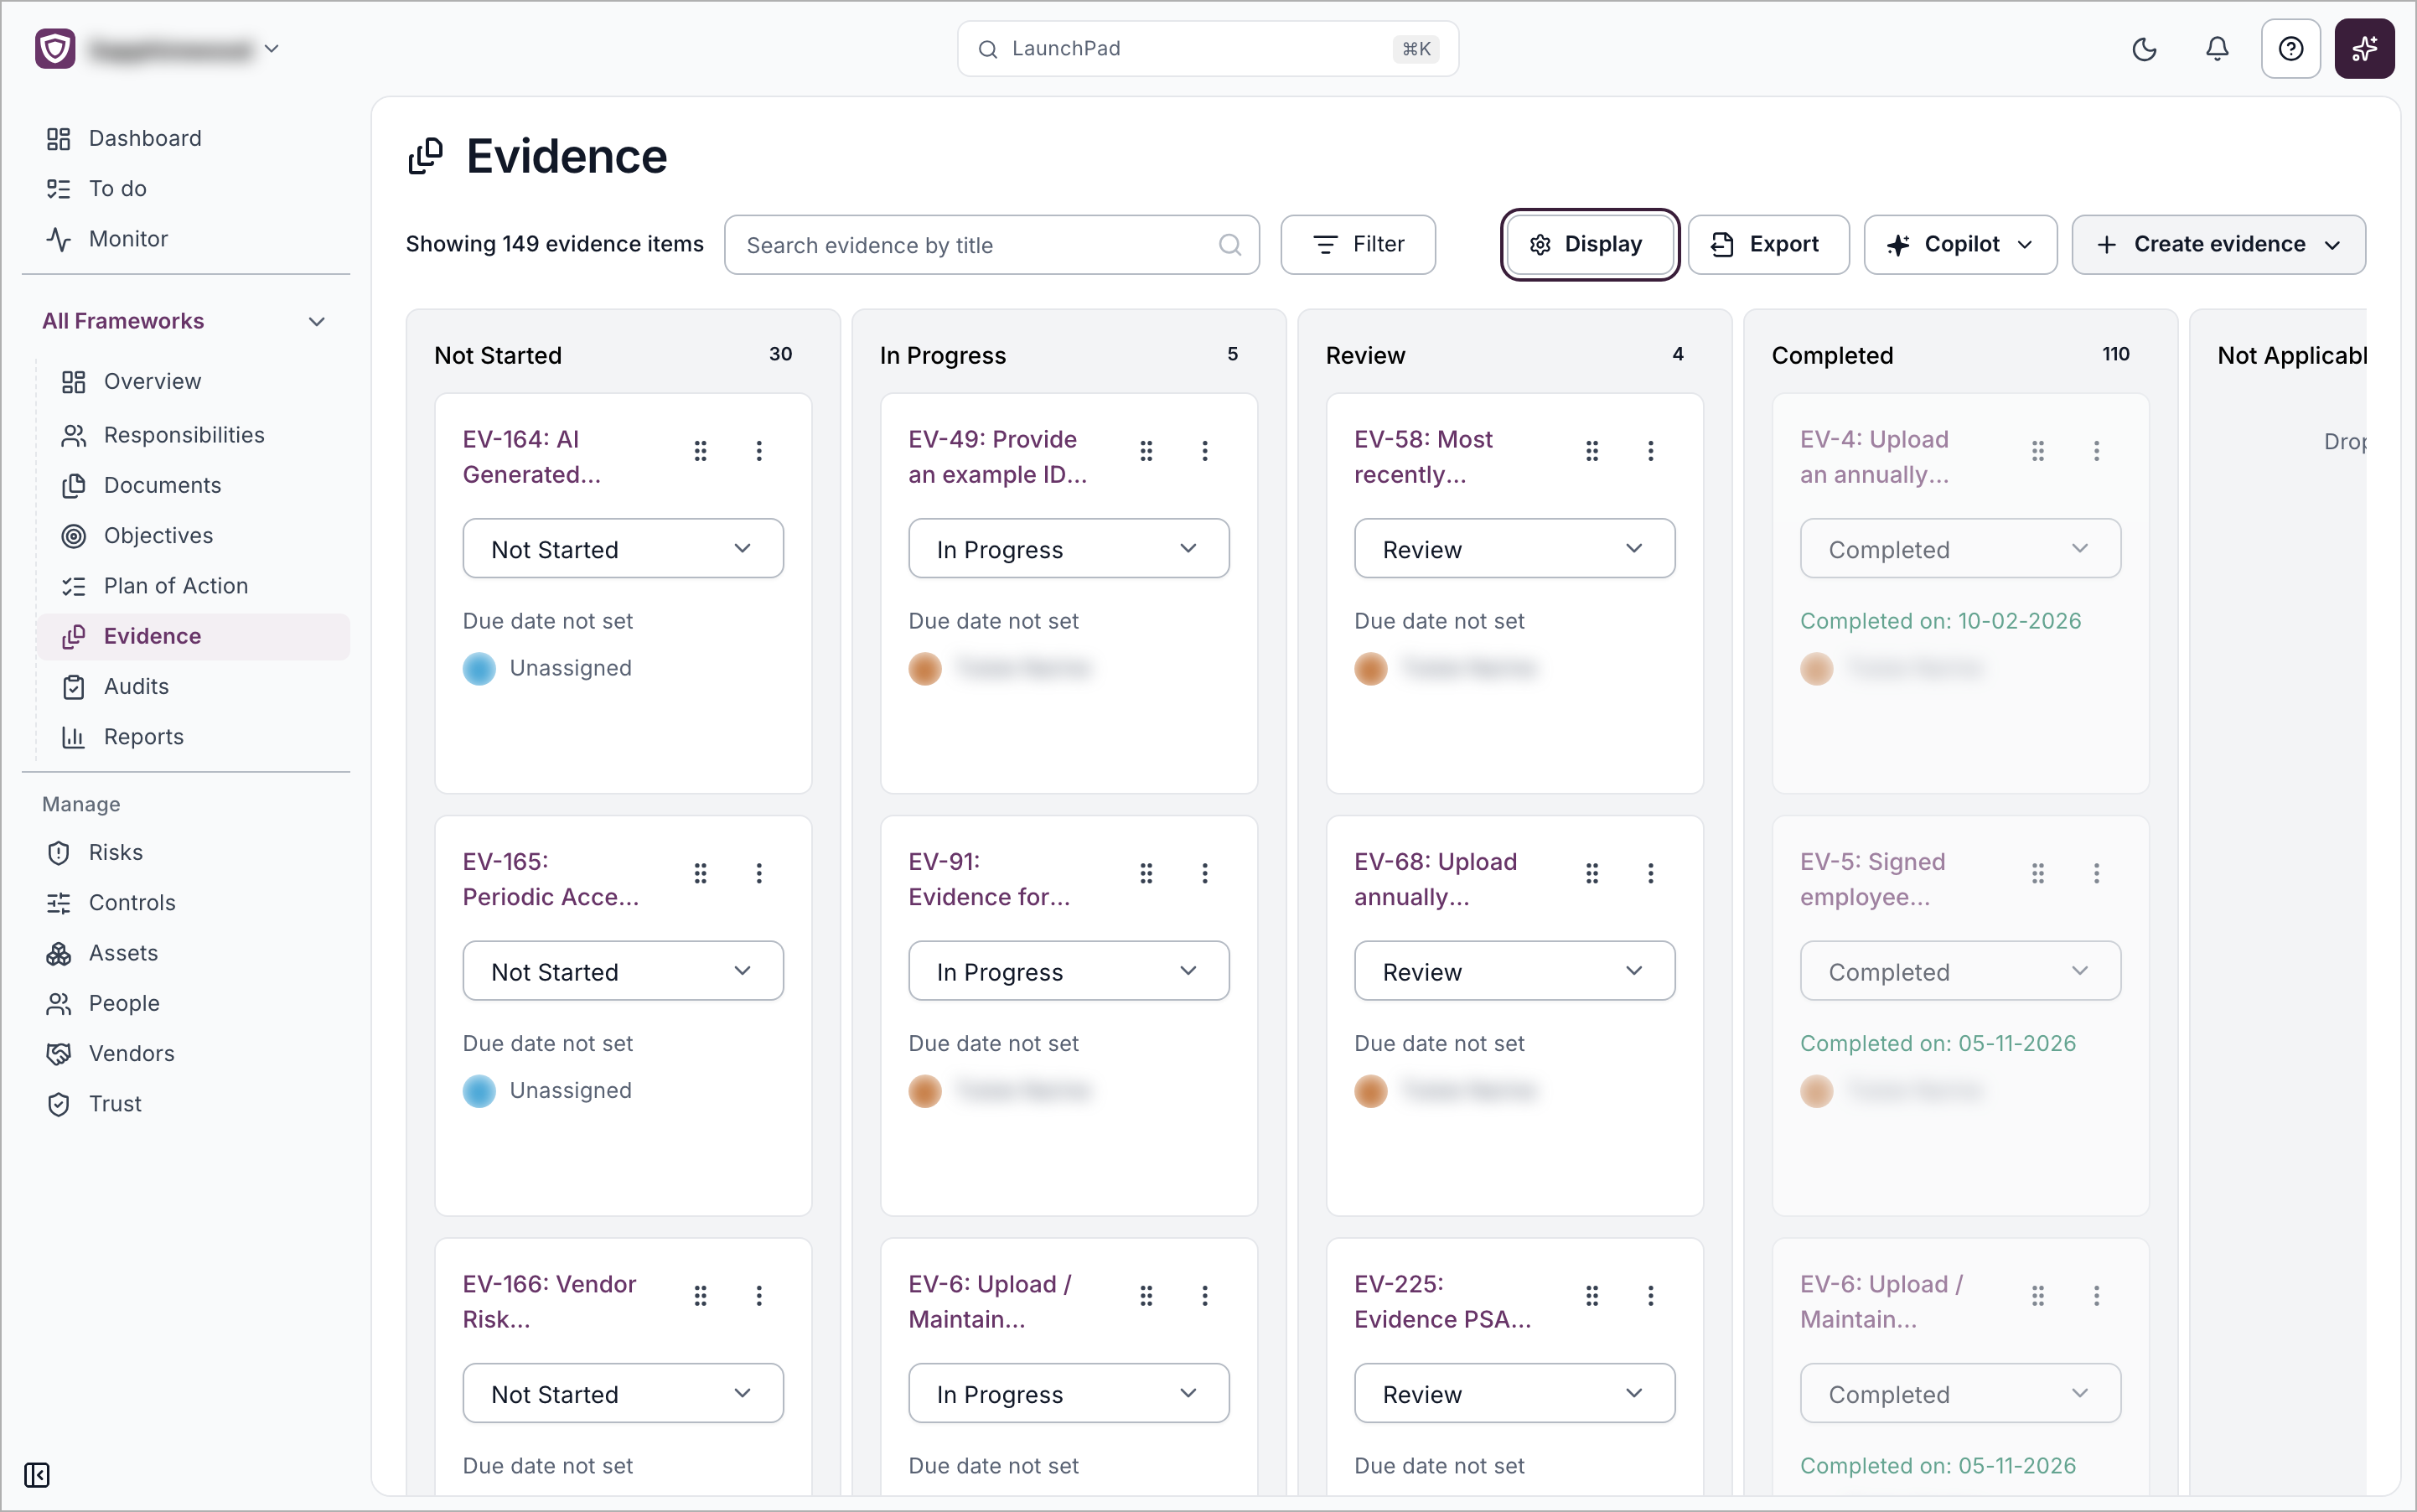
Task: Grab the drag handle on EV-91 card
Action: (1146, 873)
